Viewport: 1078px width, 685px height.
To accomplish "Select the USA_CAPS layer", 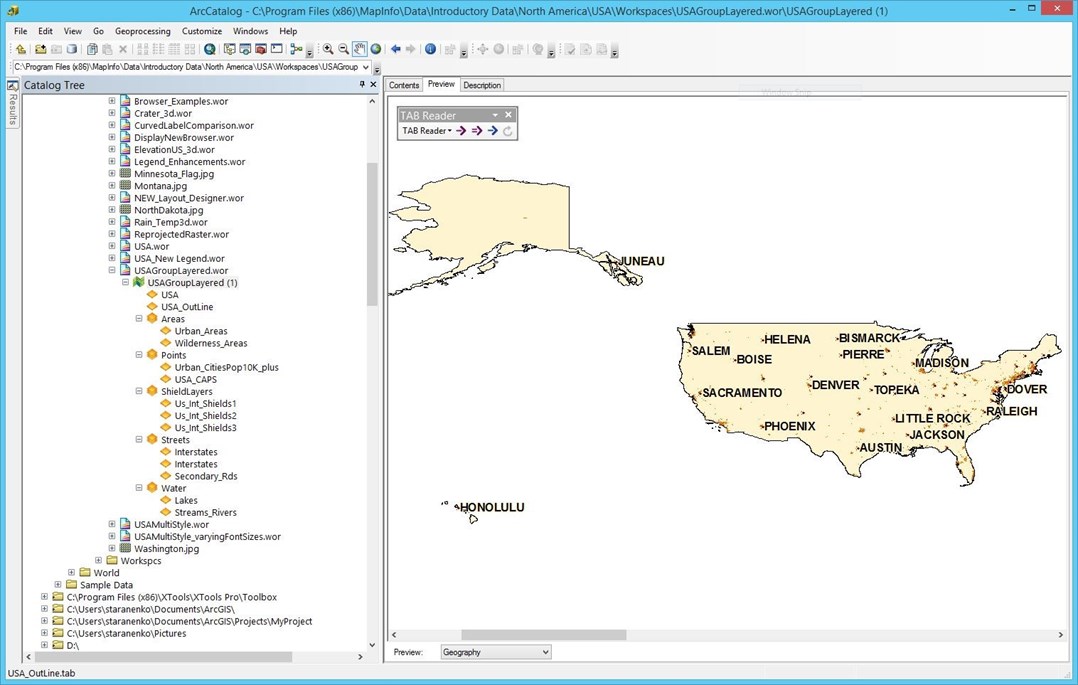I will point(195,379).
